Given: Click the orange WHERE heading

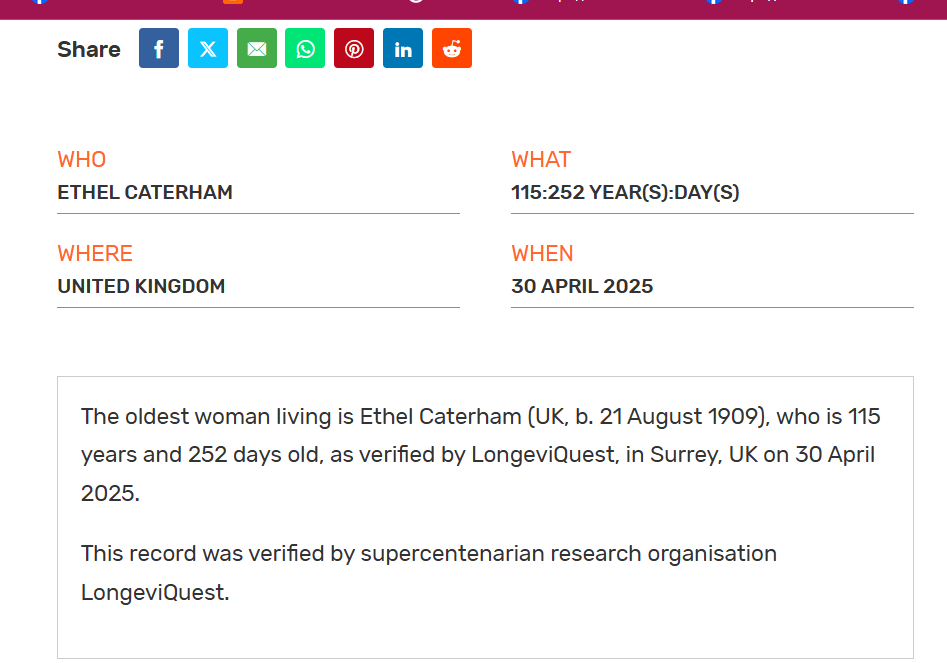Looking at the screenshot, I should click(95, 253).
